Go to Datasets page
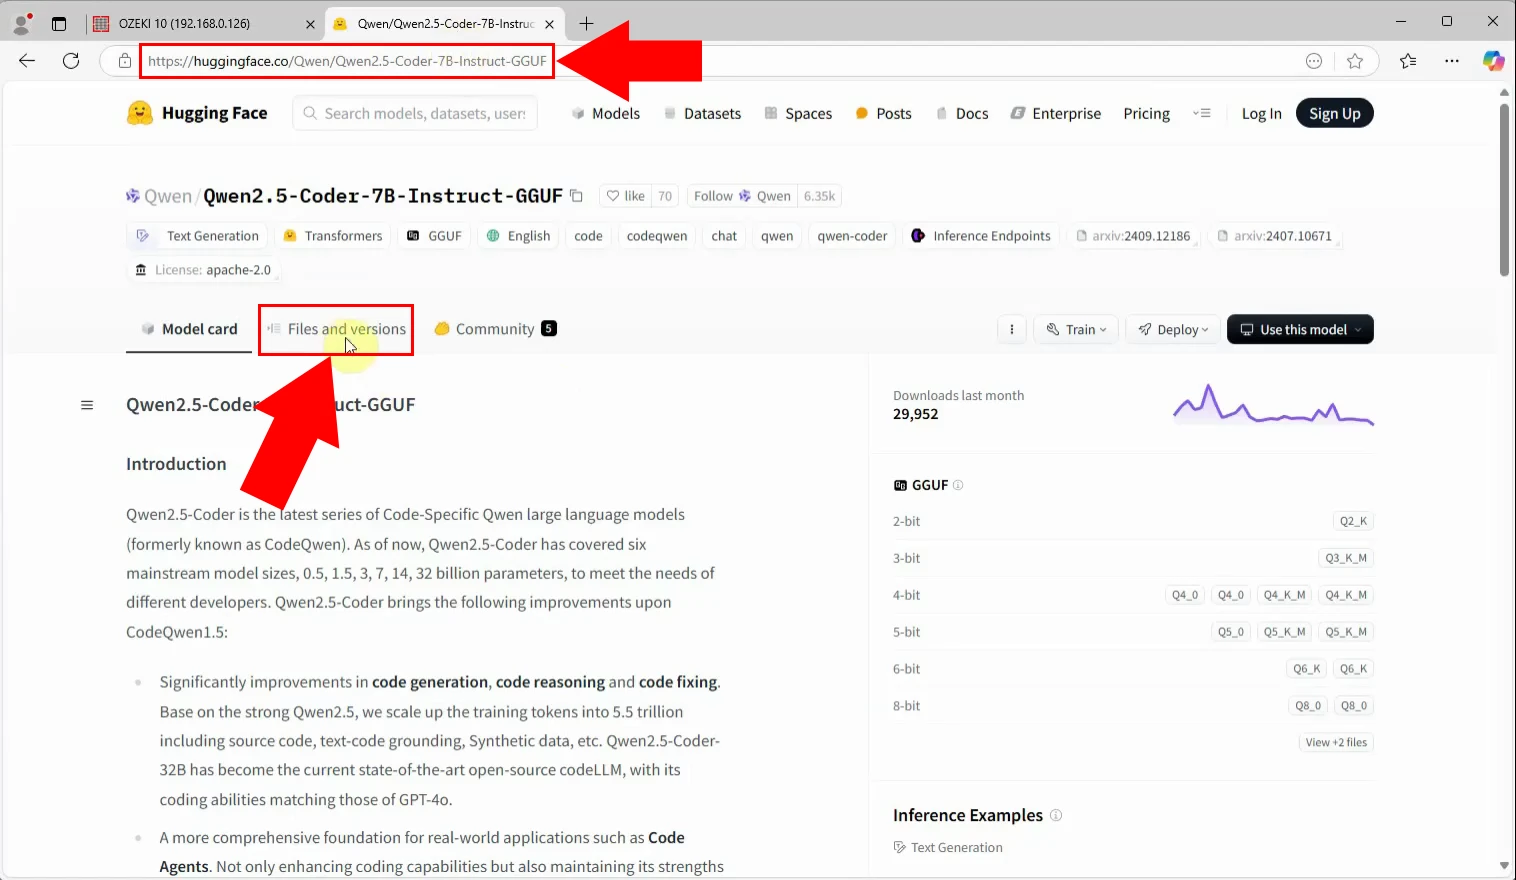 (x=703, y=113)
